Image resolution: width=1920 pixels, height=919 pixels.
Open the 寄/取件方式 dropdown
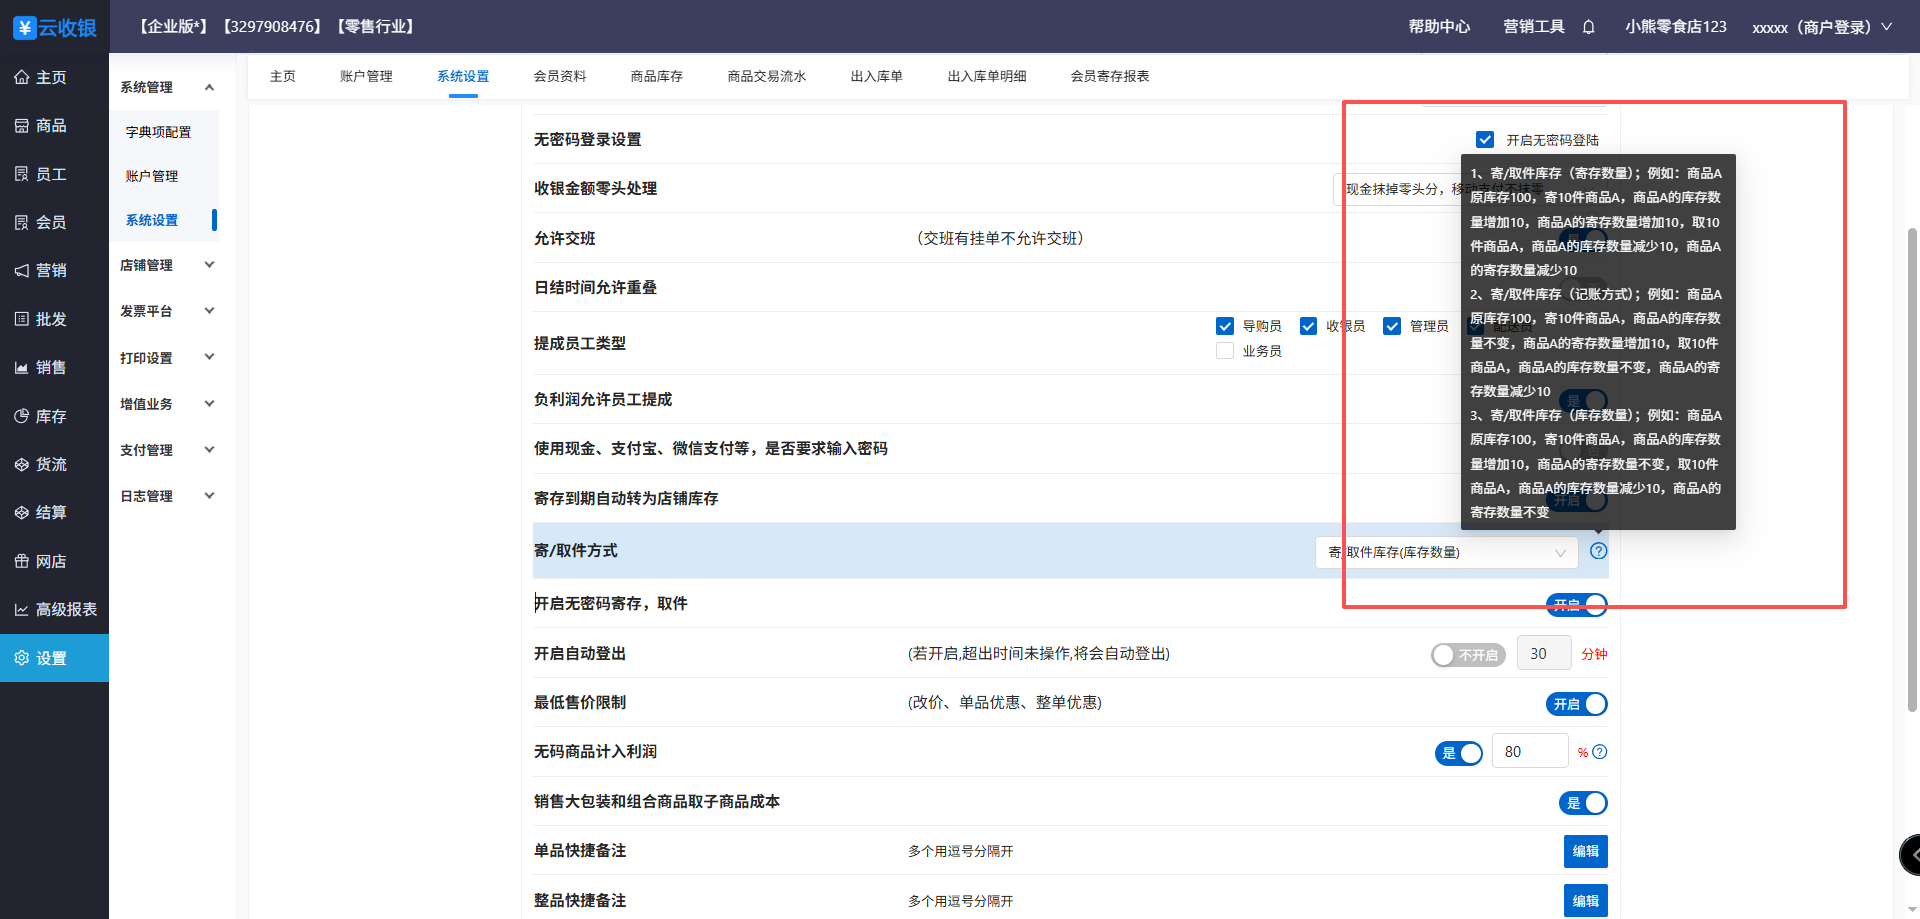pos(1445,552)
